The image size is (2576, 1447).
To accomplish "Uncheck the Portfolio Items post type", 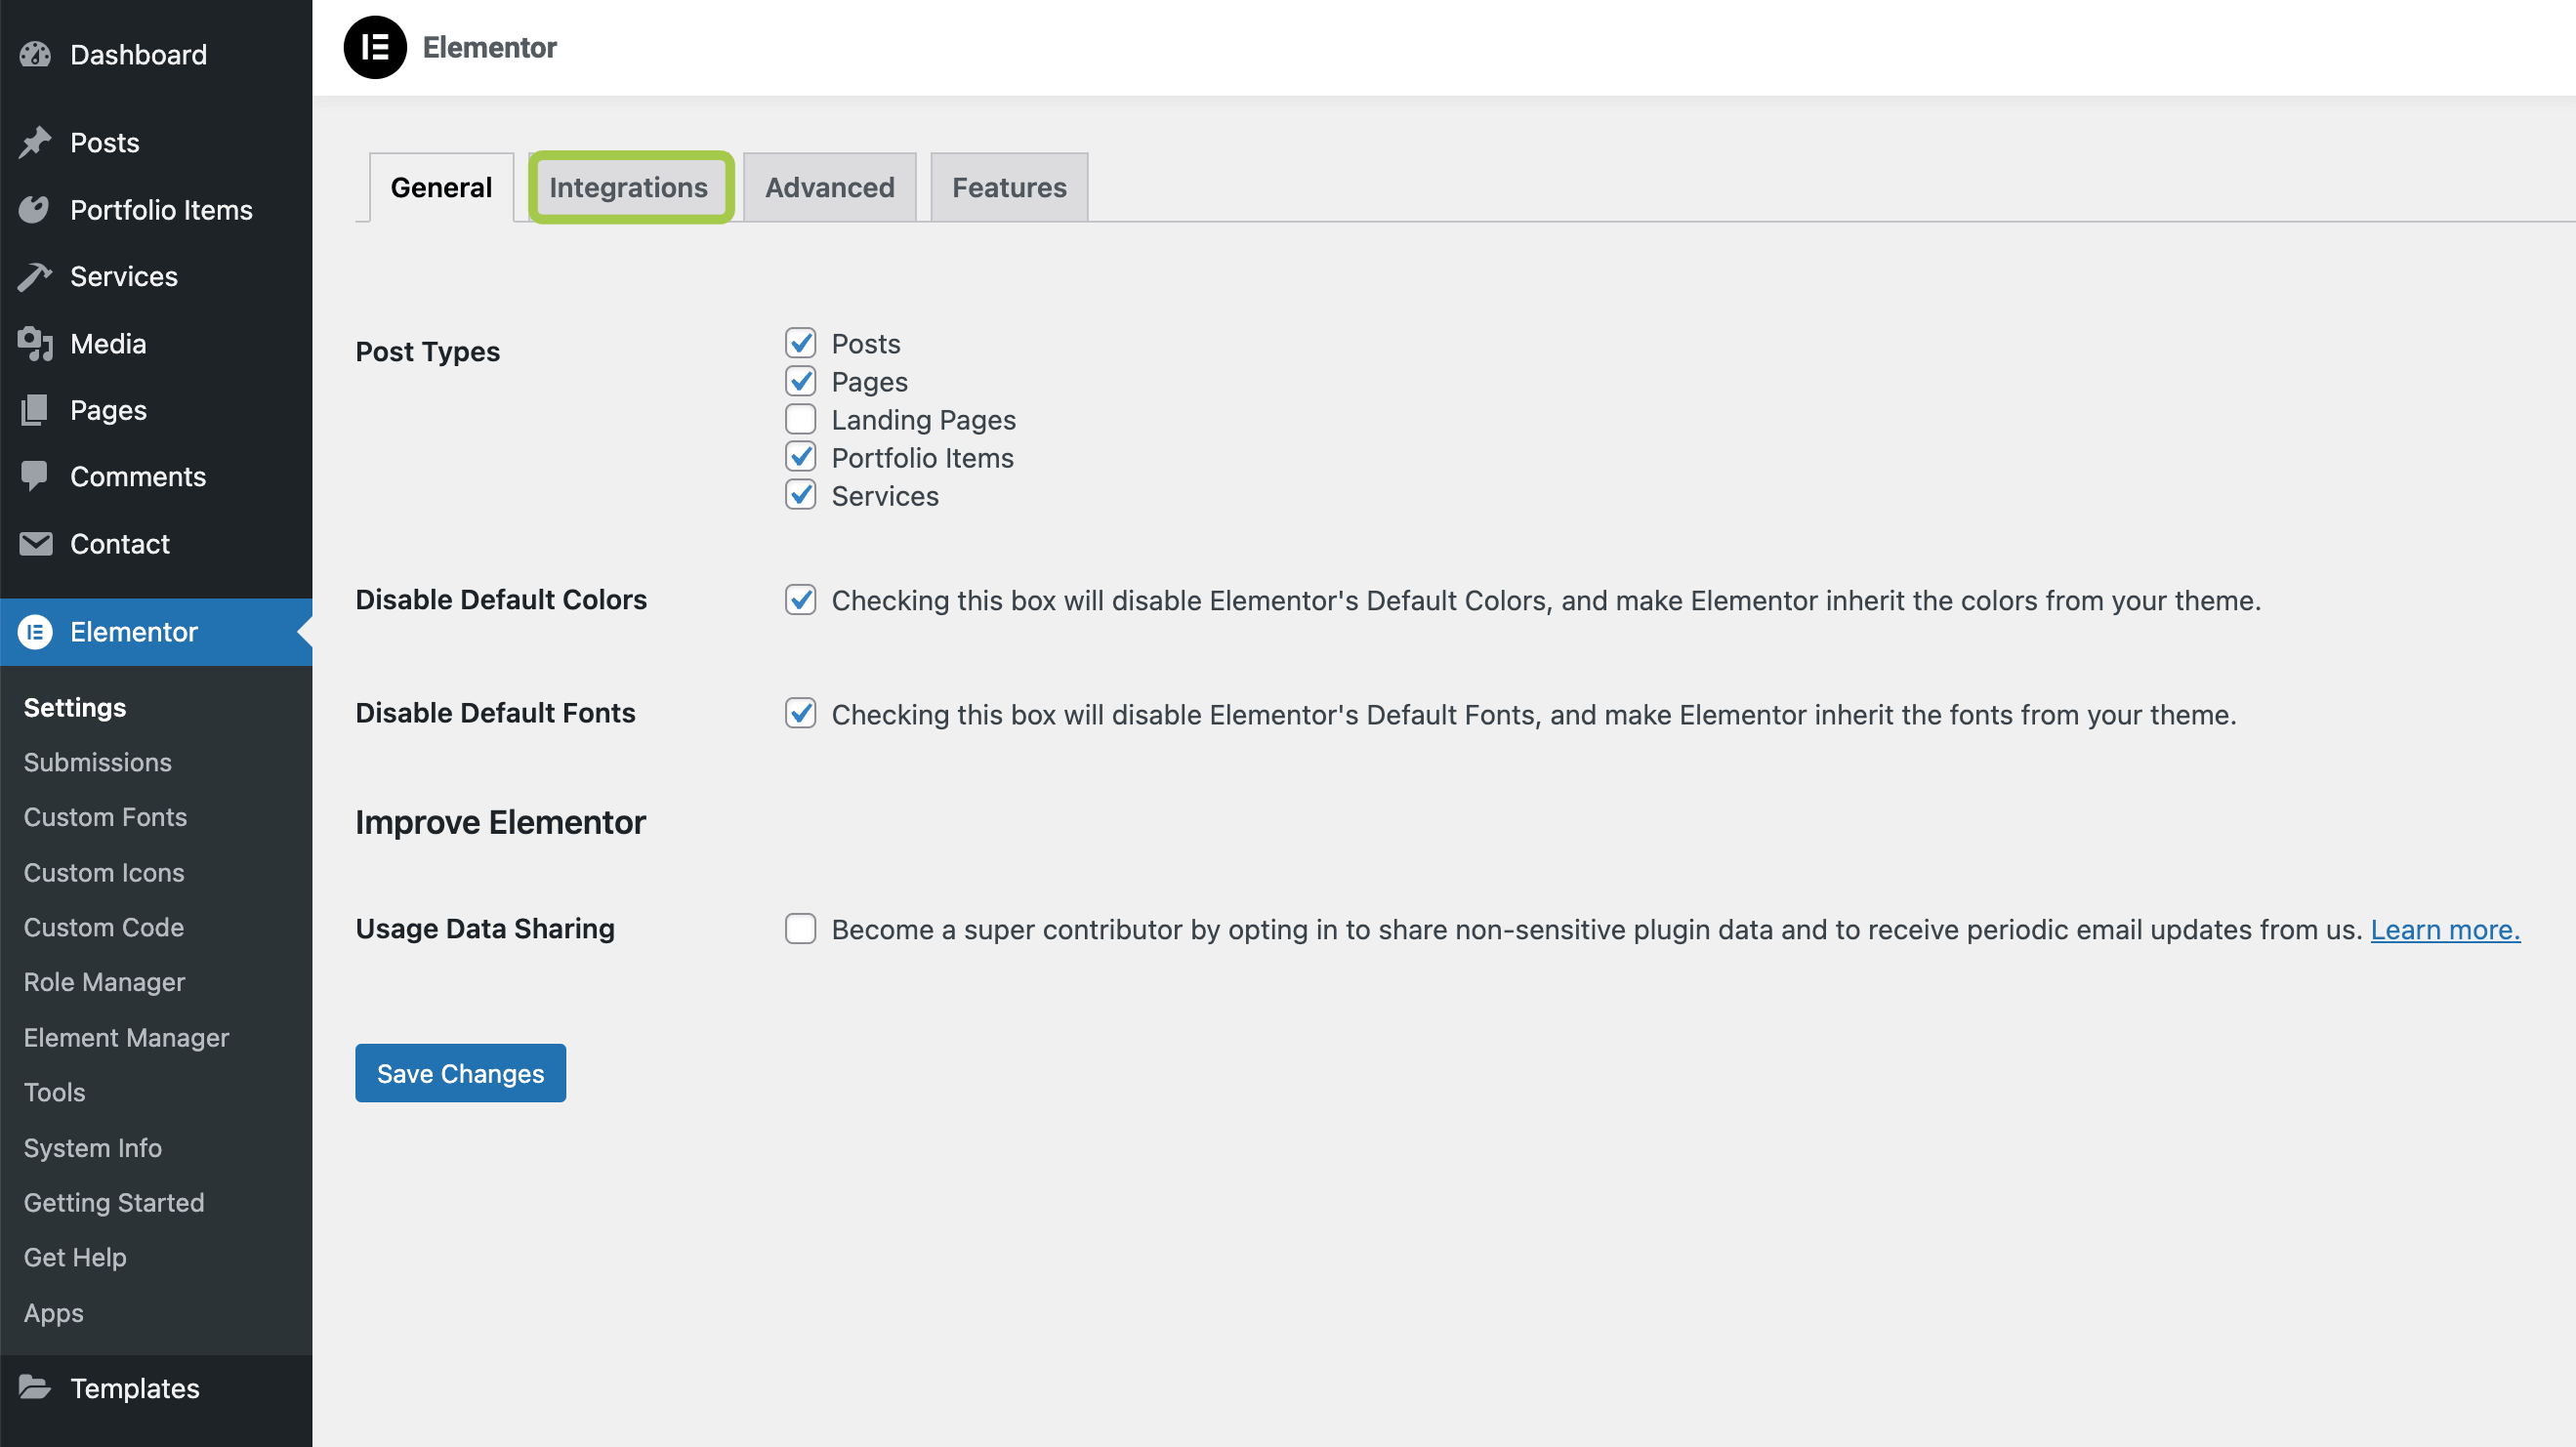I will [800, 457].
